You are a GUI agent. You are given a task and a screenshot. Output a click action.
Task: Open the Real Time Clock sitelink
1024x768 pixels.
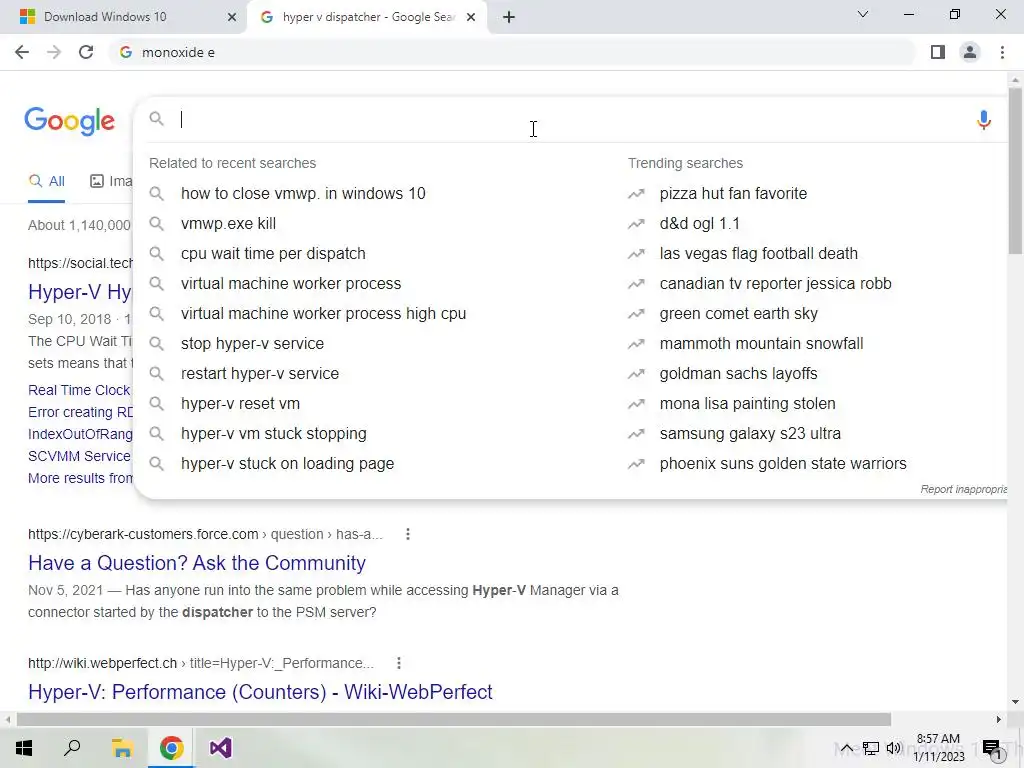[79, 390]
